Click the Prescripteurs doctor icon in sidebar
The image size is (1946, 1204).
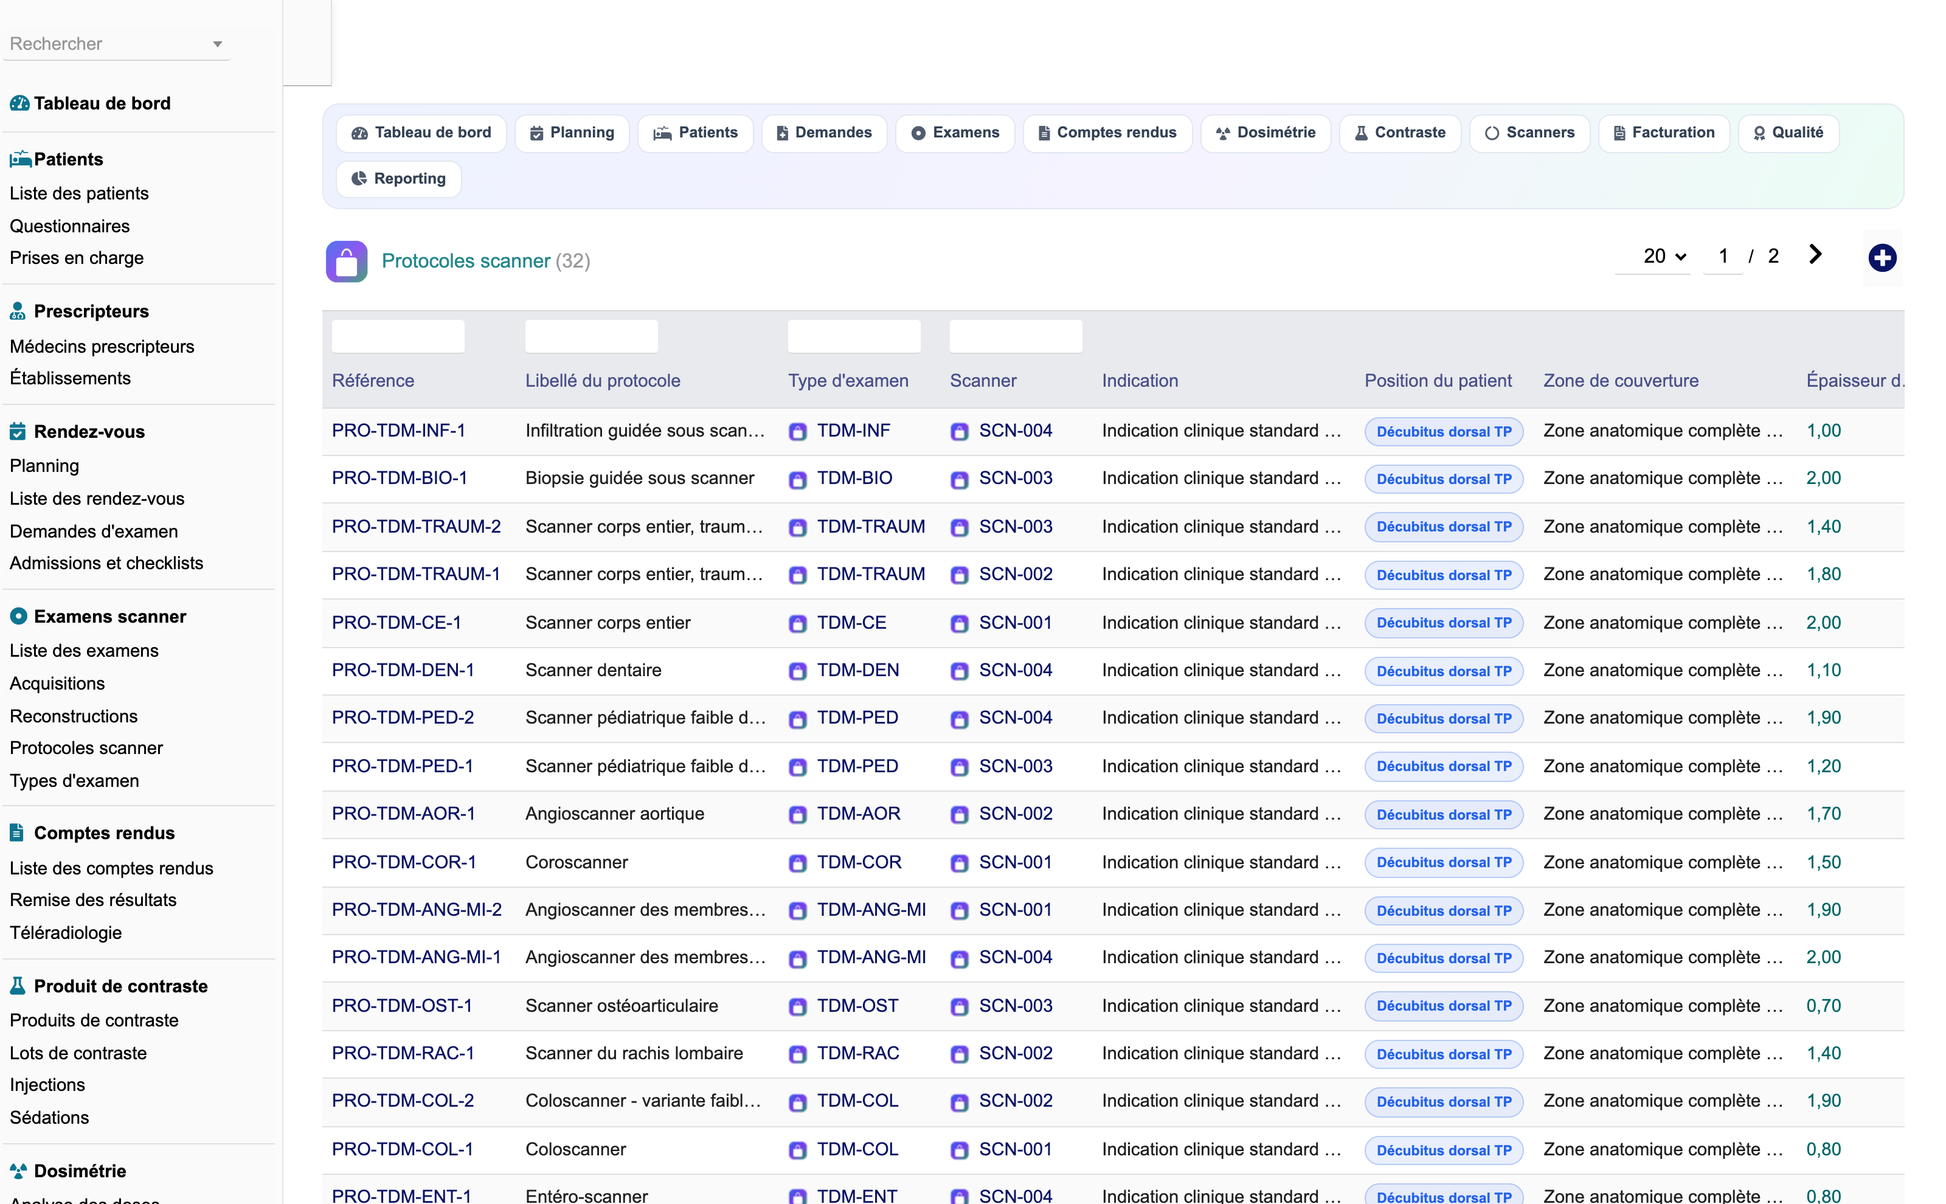point(18,311)
